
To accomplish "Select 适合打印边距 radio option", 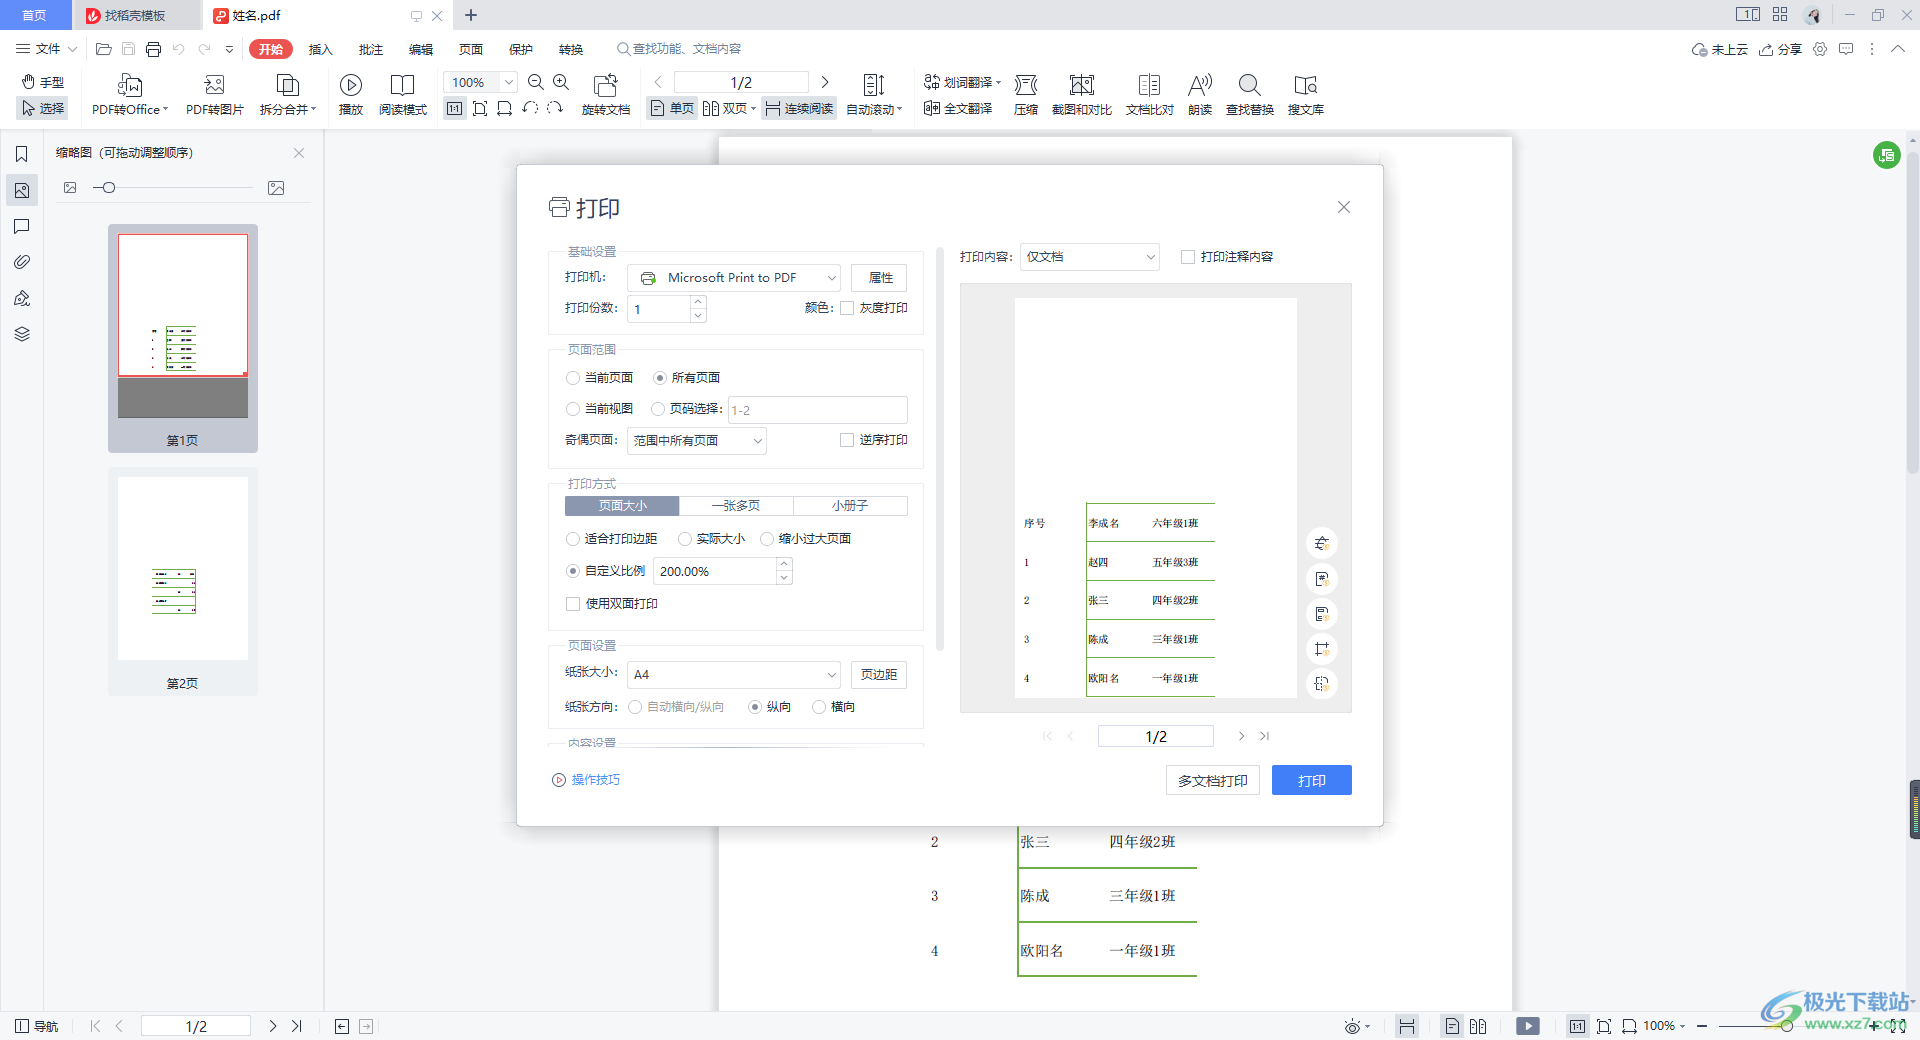I will click(x=573, y=539).
